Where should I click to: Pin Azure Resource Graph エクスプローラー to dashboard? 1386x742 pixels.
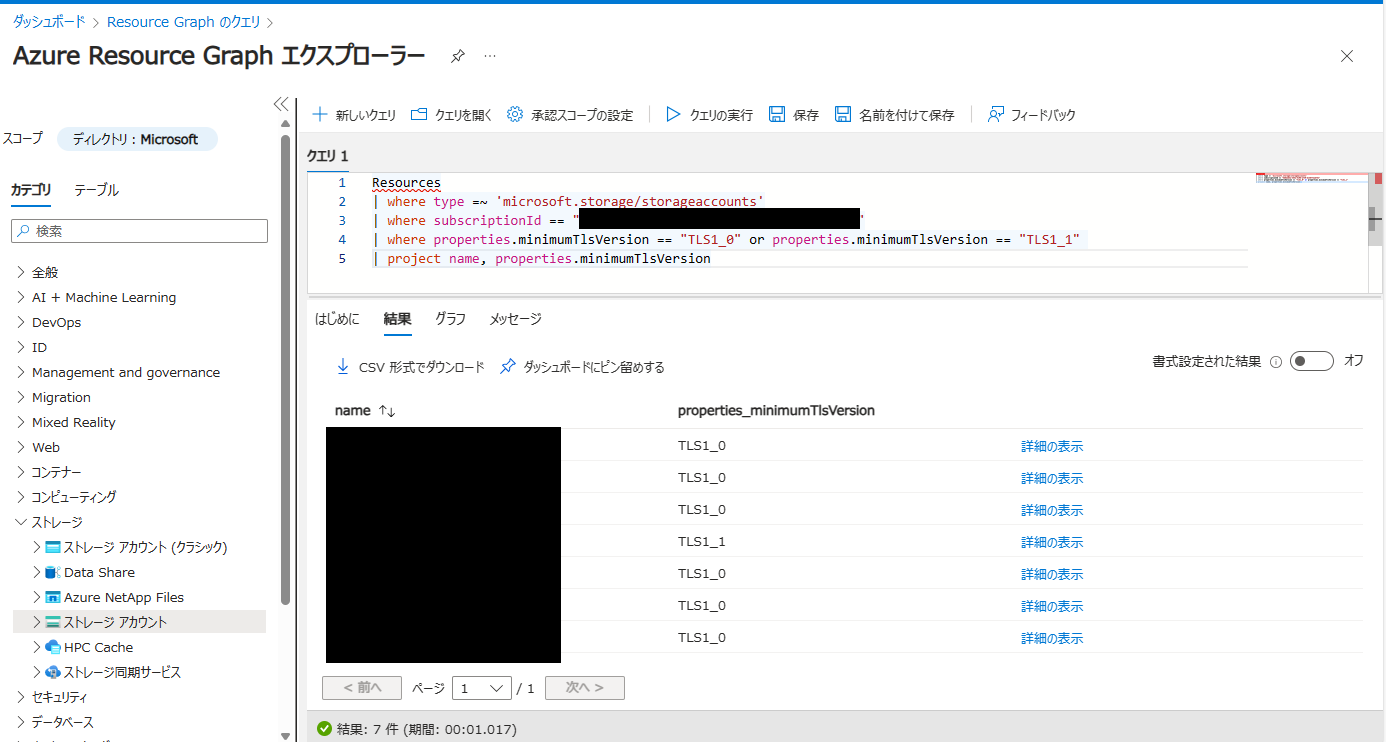[x=457, y=56]
